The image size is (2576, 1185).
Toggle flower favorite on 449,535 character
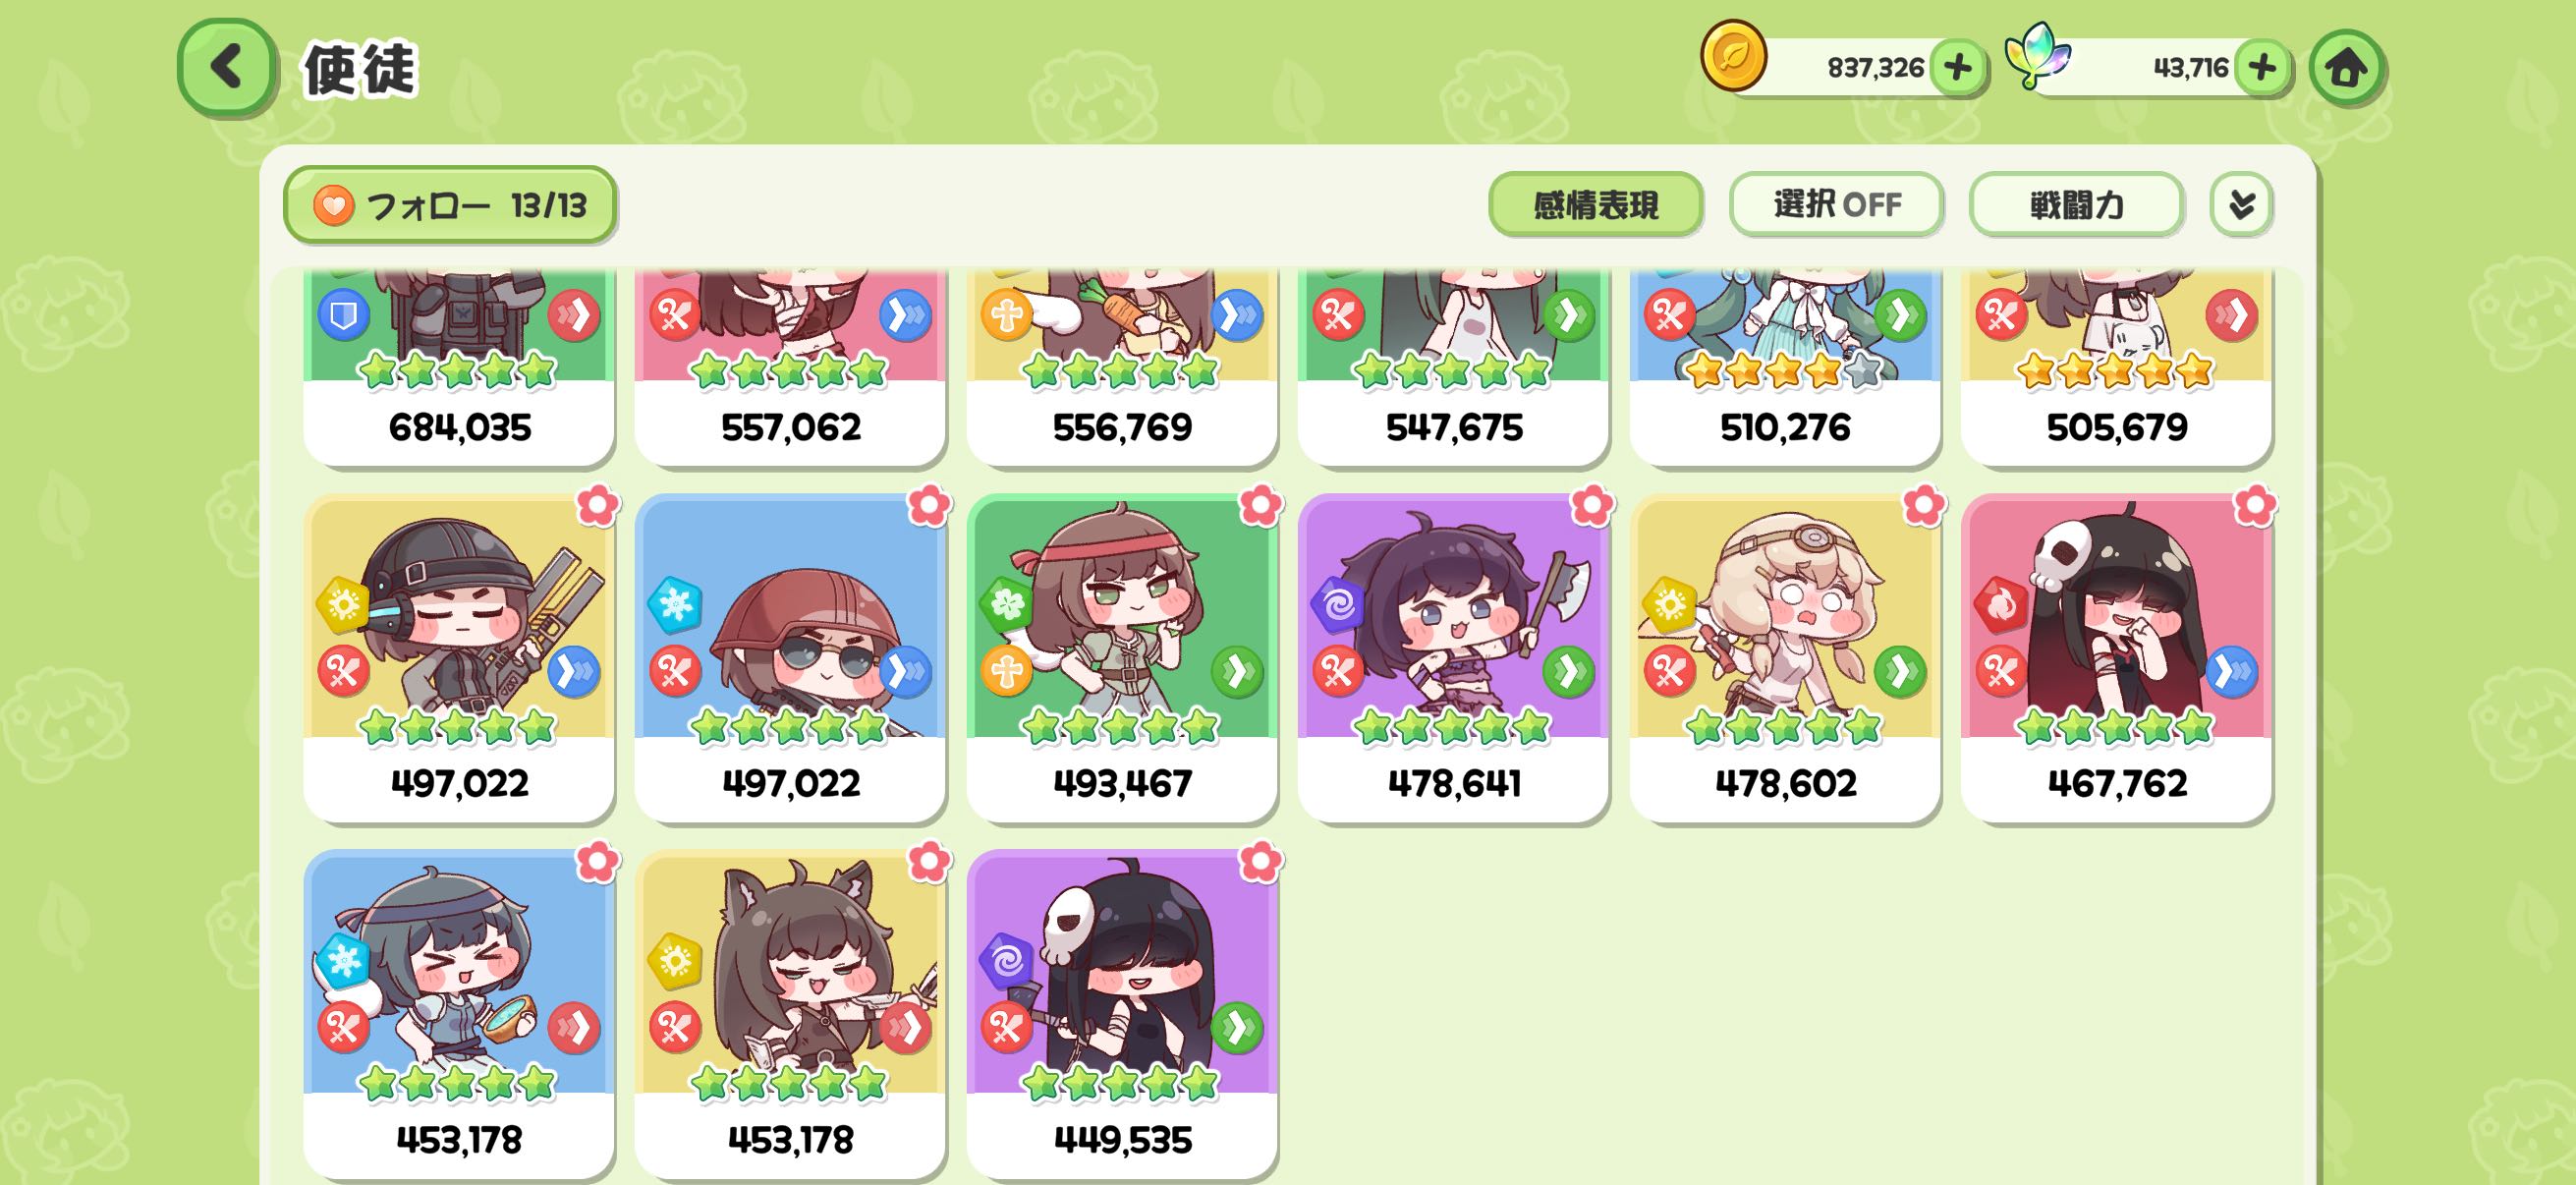[x=1260, y=861]
